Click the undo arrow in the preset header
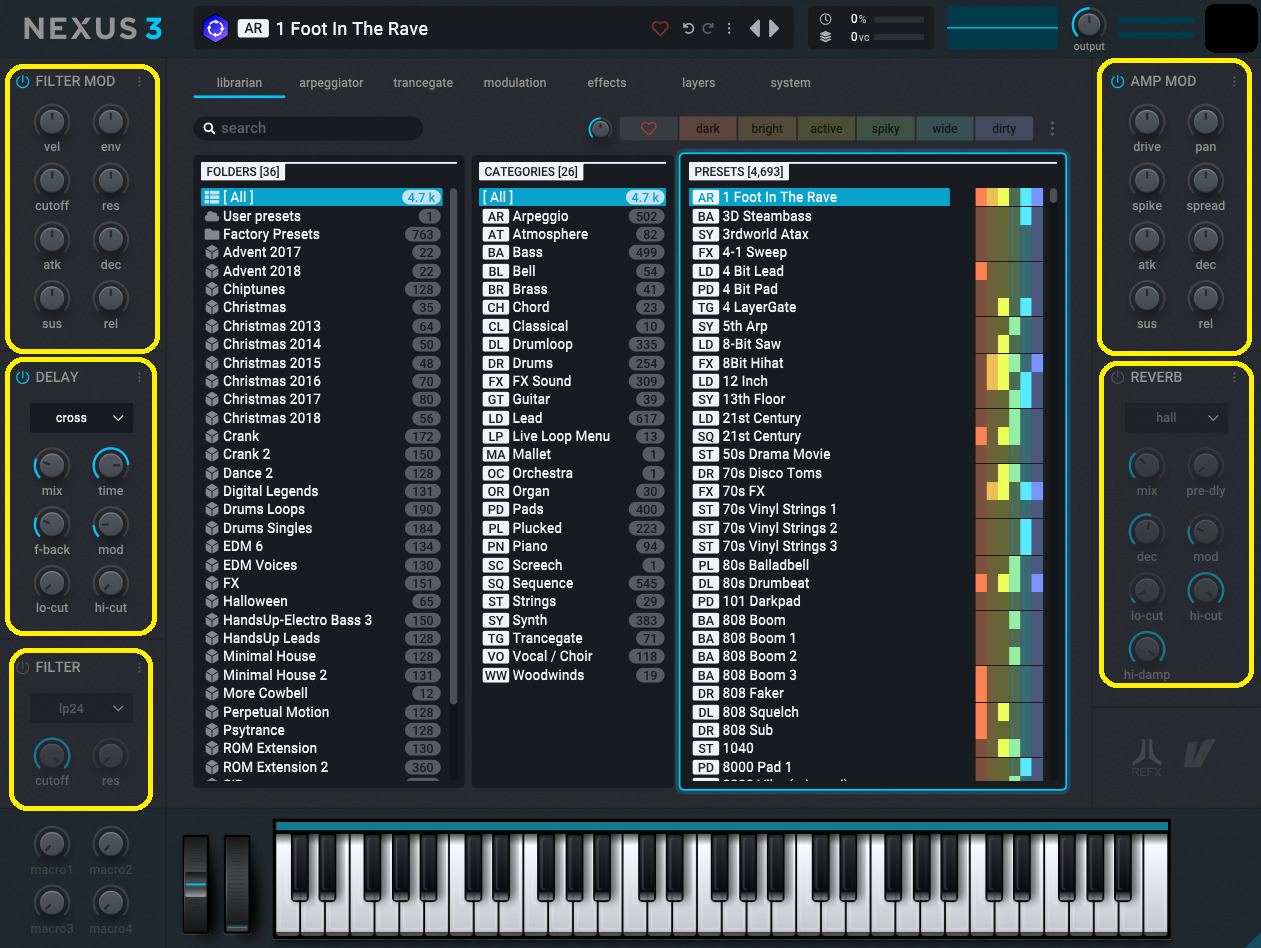The height and width of the screenshot is (948, 1261). point(688,29)
